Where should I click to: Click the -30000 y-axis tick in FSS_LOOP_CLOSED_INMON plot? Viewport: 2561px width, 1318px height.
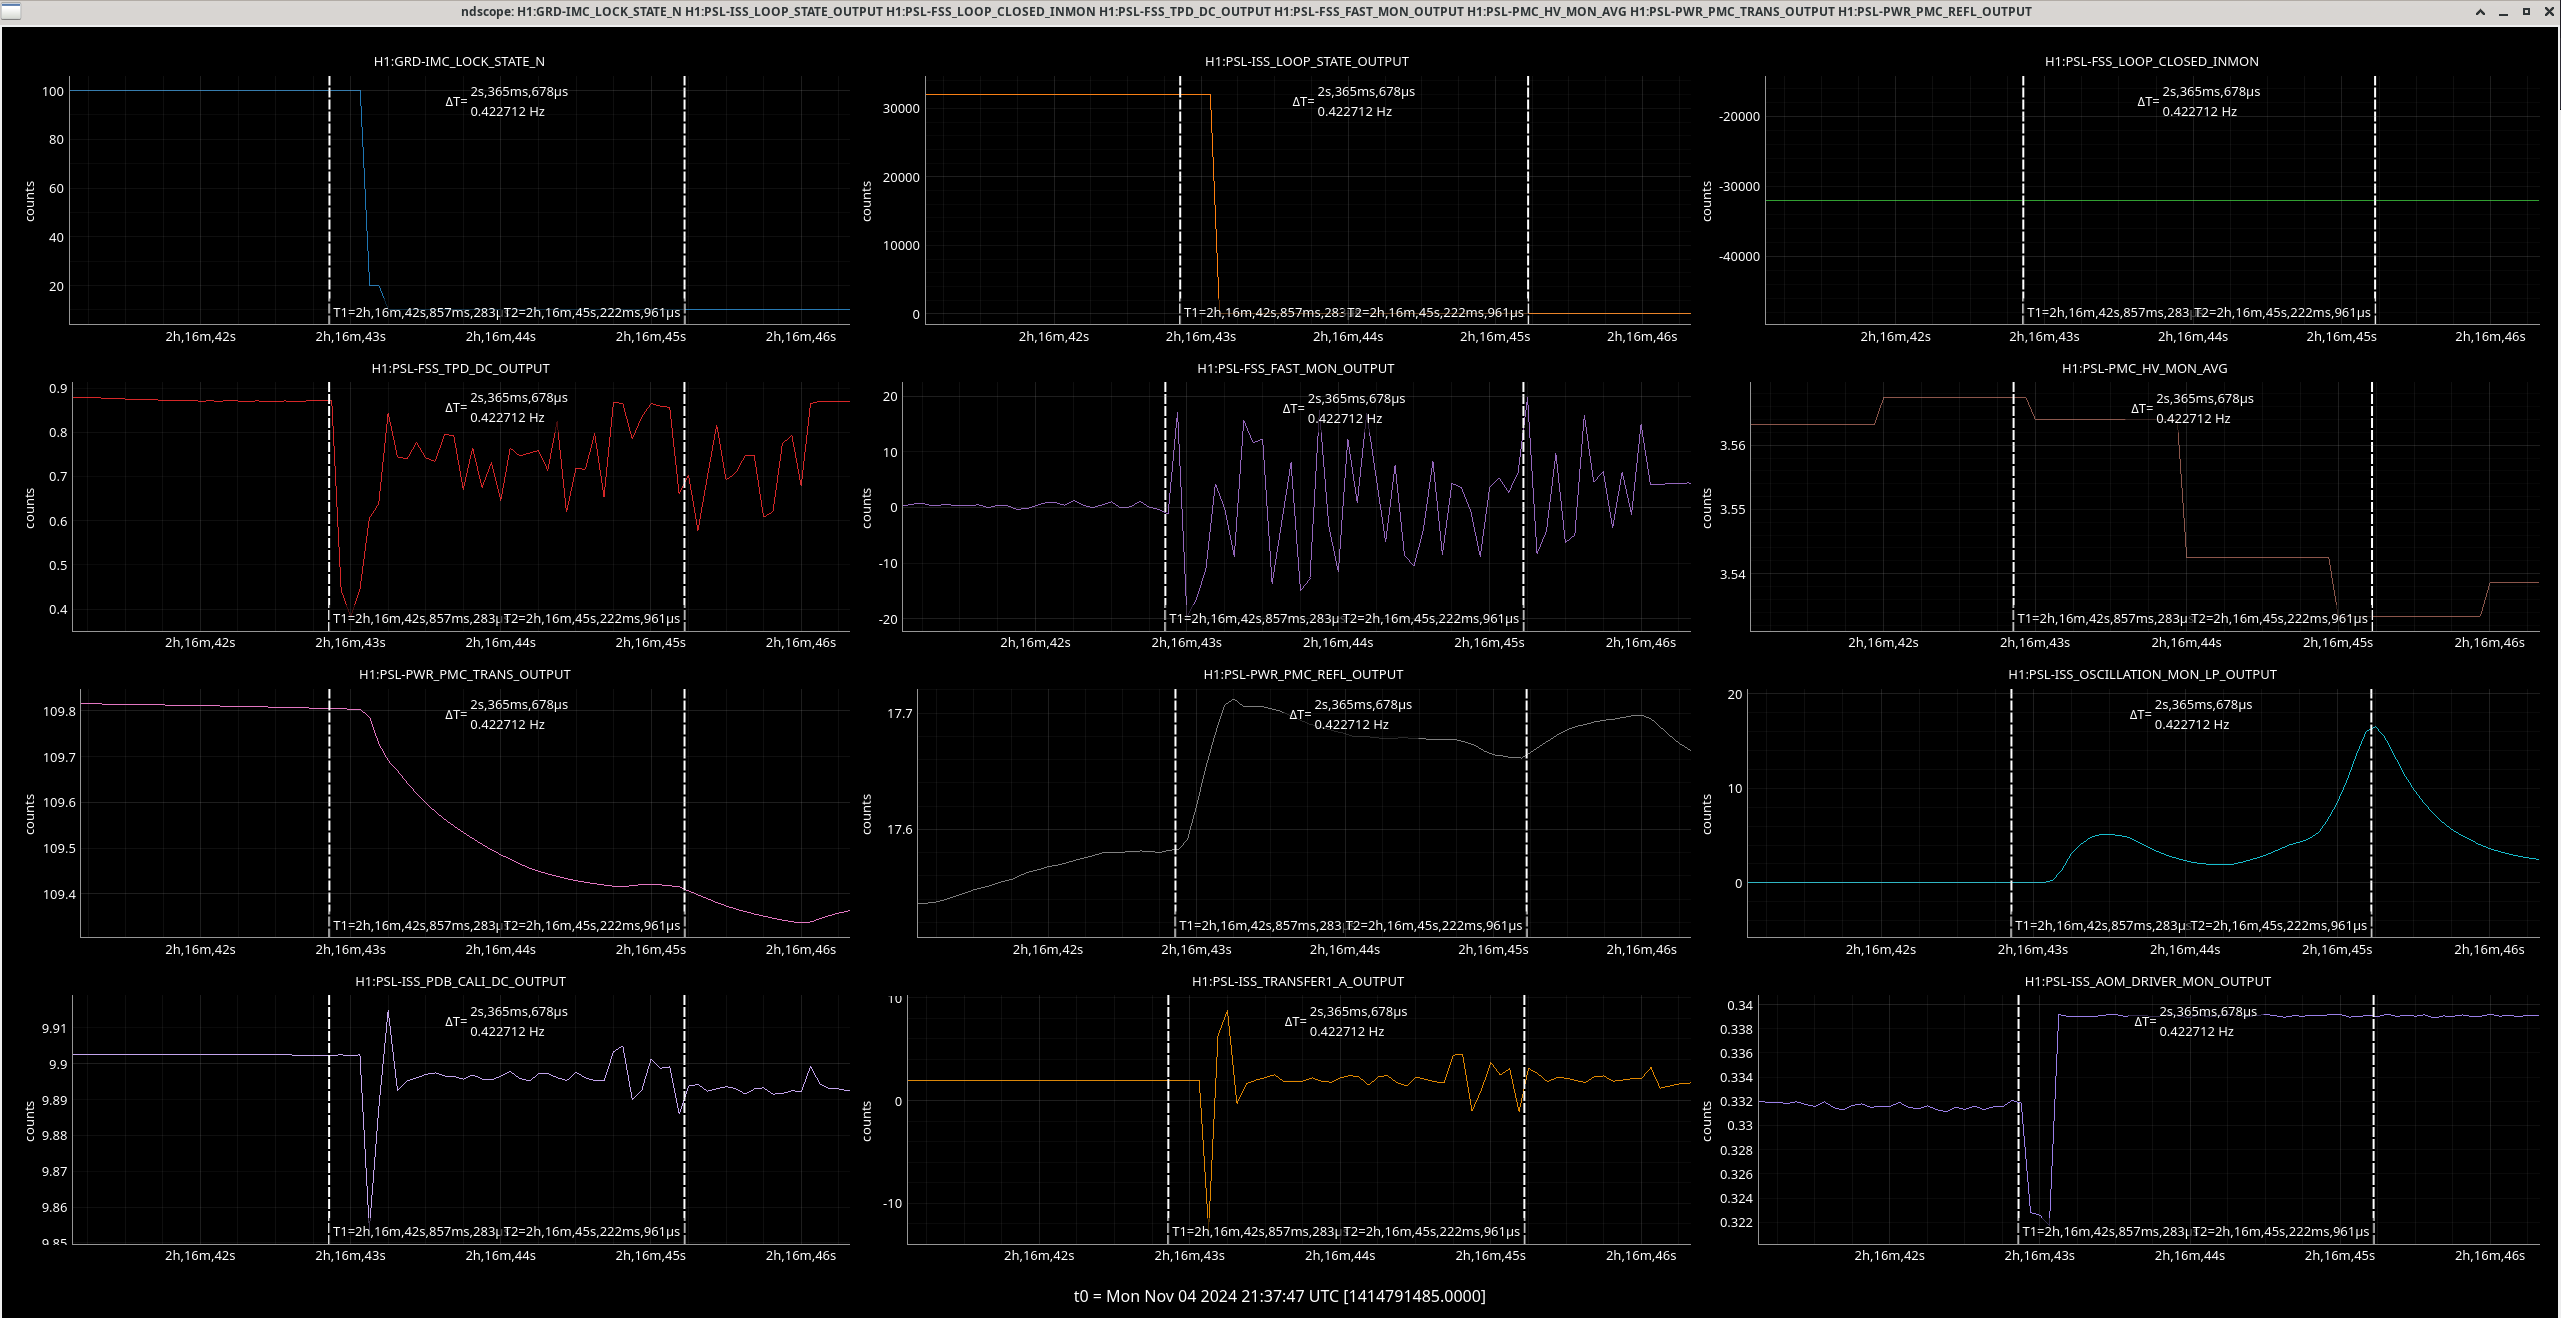point(1739,186)
